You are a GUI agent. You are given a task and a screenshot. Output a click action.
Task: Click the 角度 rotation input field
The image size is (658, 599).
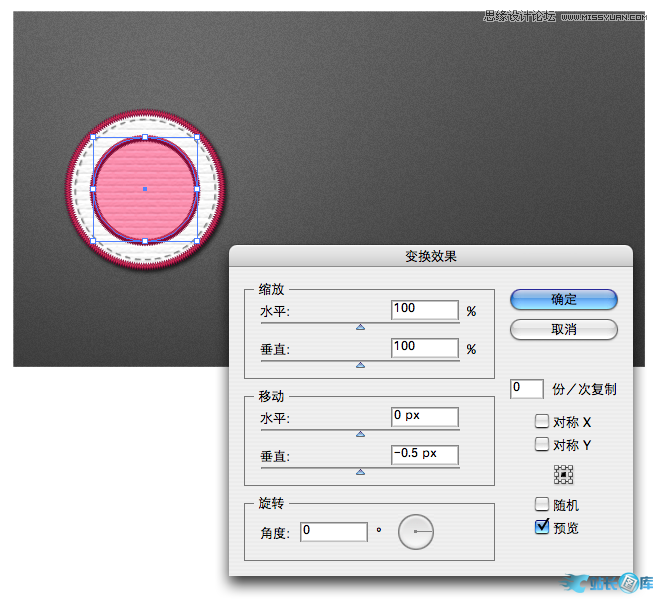pyautogui.click(x=334, y=532)
